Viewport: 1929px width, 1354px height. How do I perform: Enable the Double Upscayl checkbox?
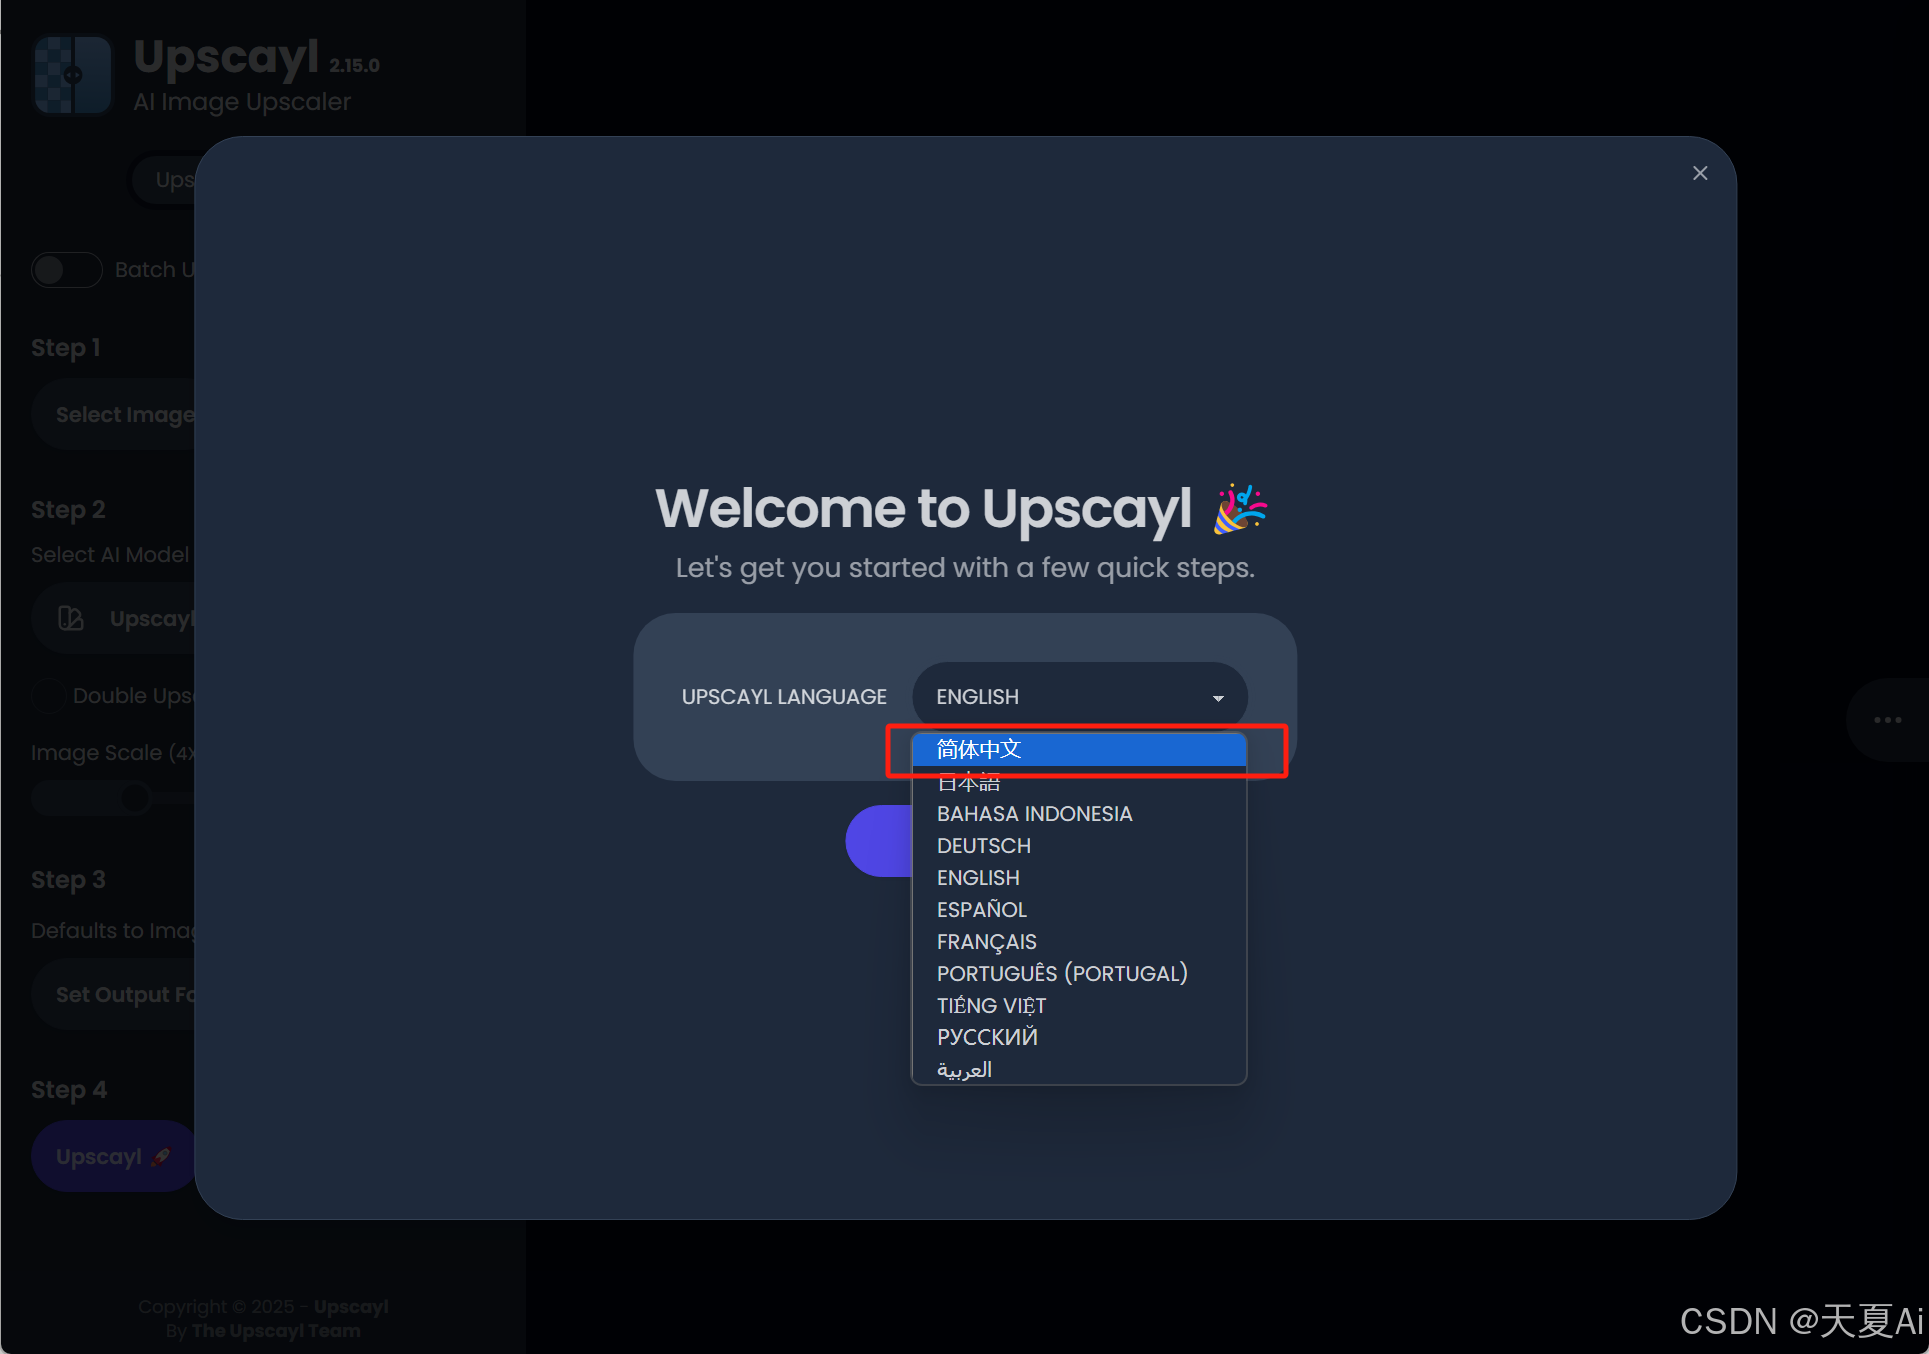click(x=47, y=696)
